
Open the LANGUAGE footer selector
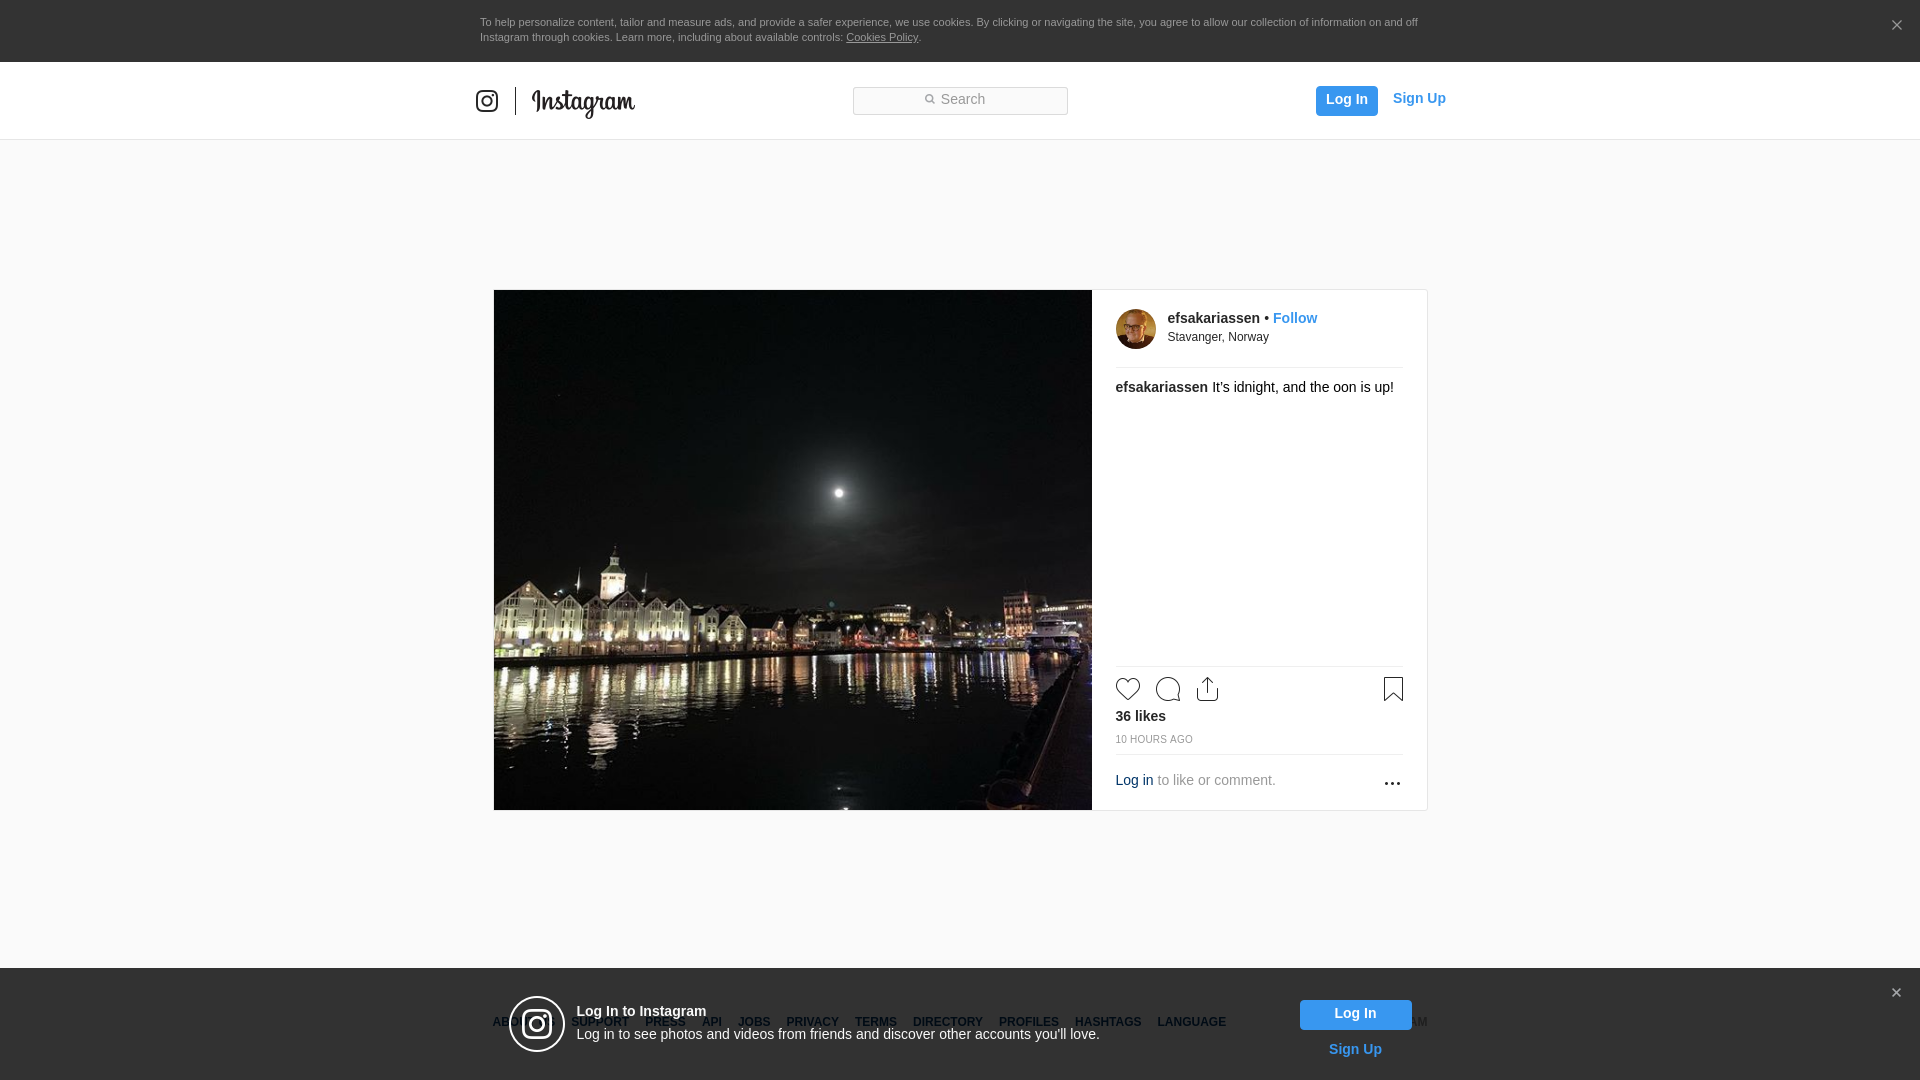pyautogui.click(x=1191, y=1023)
